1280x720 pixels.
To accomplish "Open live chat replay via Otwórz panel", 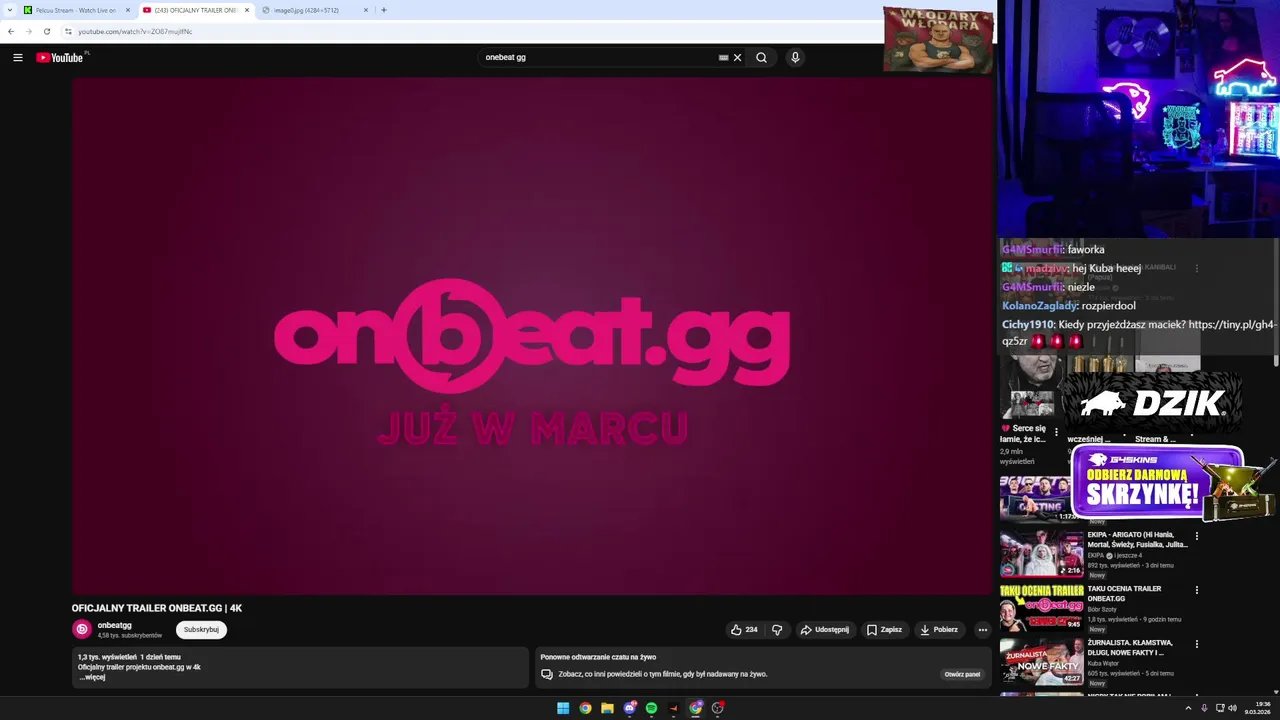I will pos(962,674).
